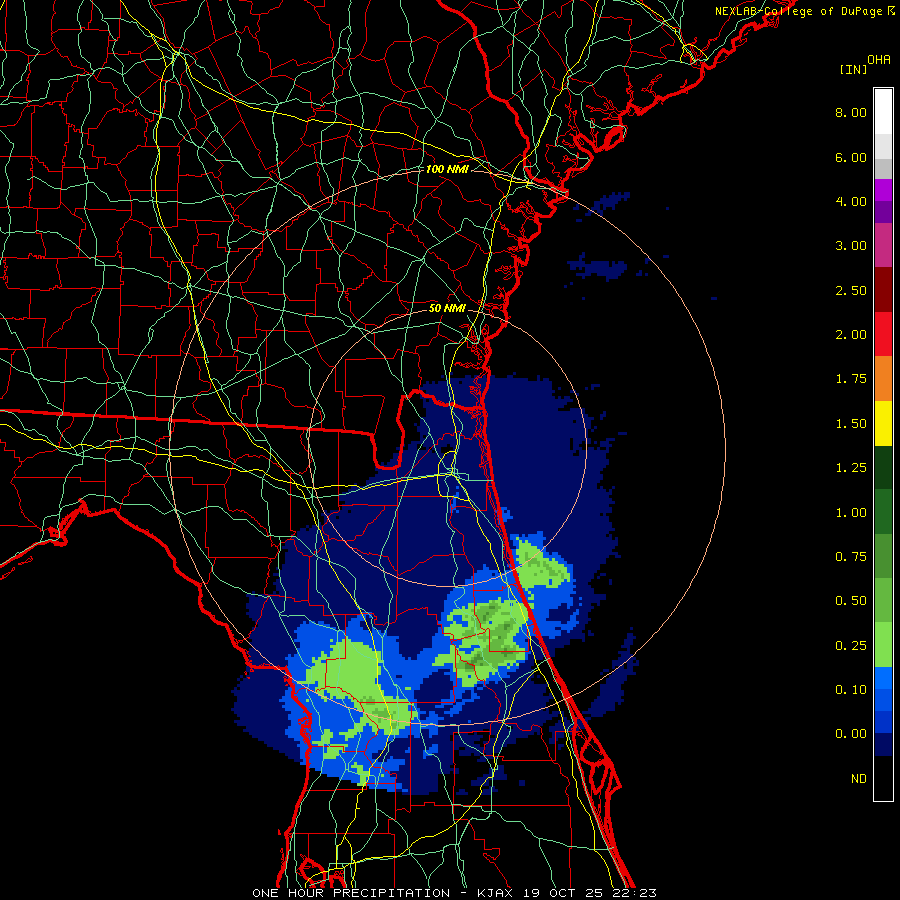Click the 1.25 legend value

pos(851,468)
